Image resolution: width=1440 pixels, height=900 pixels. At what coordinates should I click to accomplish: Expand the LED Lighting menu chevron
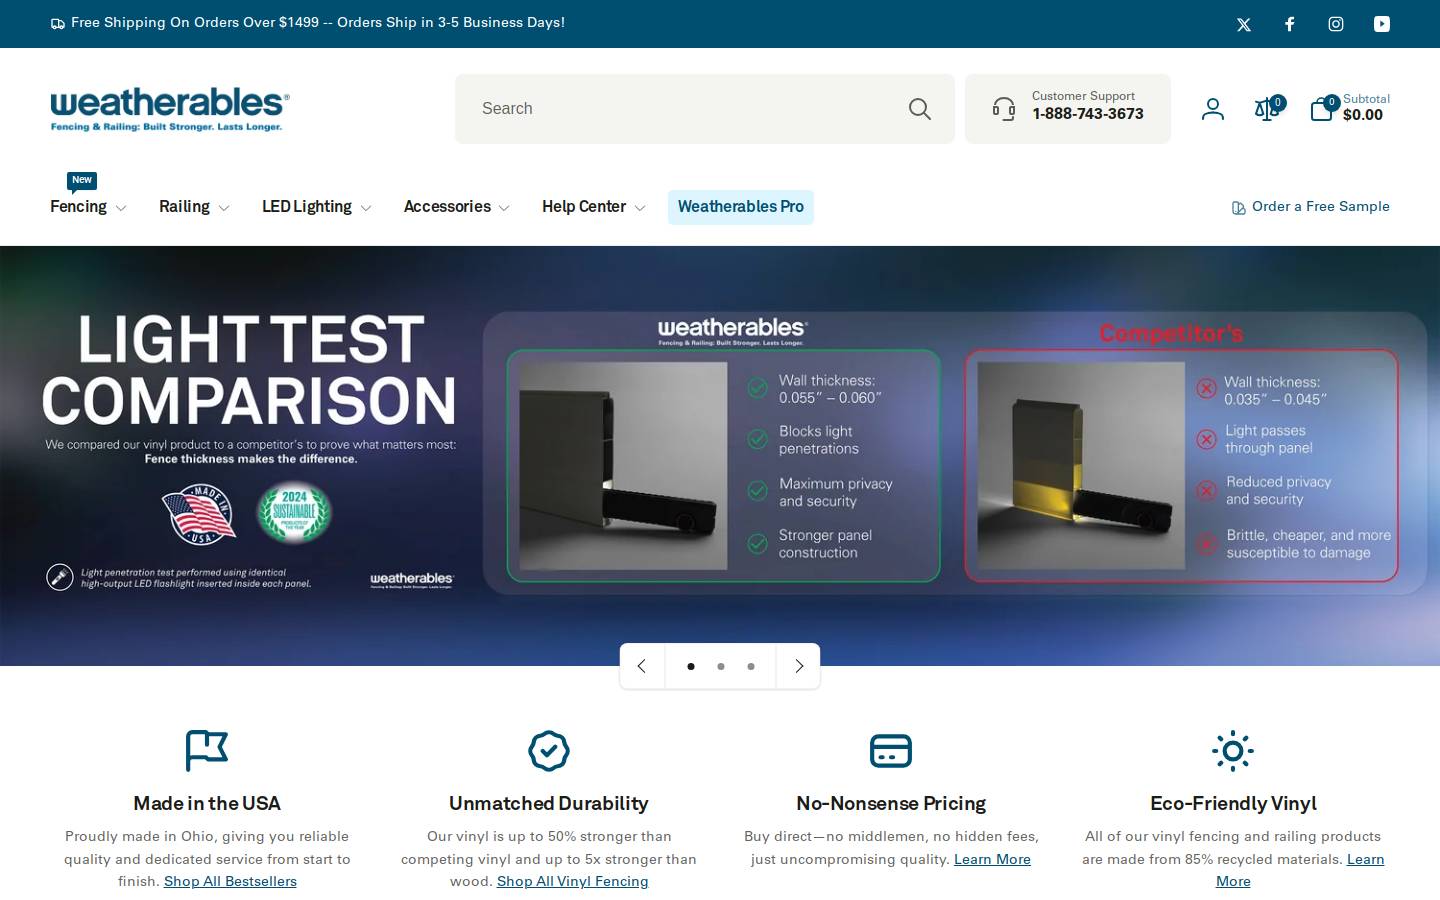point(366,208)
